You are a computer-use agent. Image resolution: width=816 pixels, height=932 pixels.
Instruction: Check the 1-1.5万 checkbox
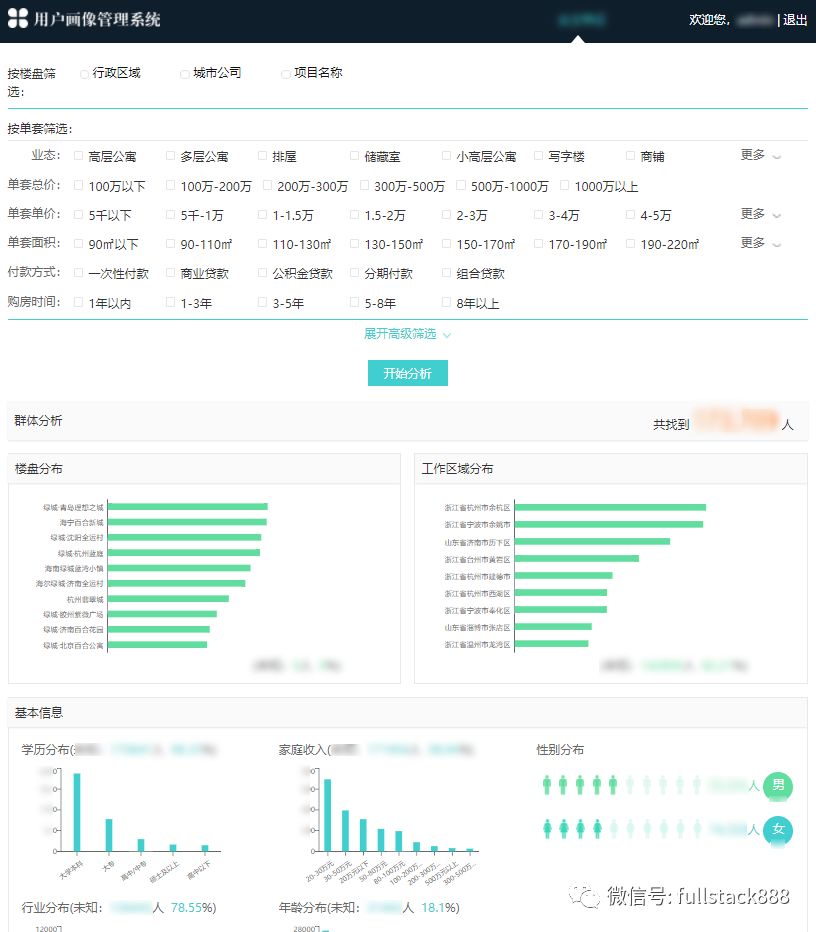coord(262,215)
